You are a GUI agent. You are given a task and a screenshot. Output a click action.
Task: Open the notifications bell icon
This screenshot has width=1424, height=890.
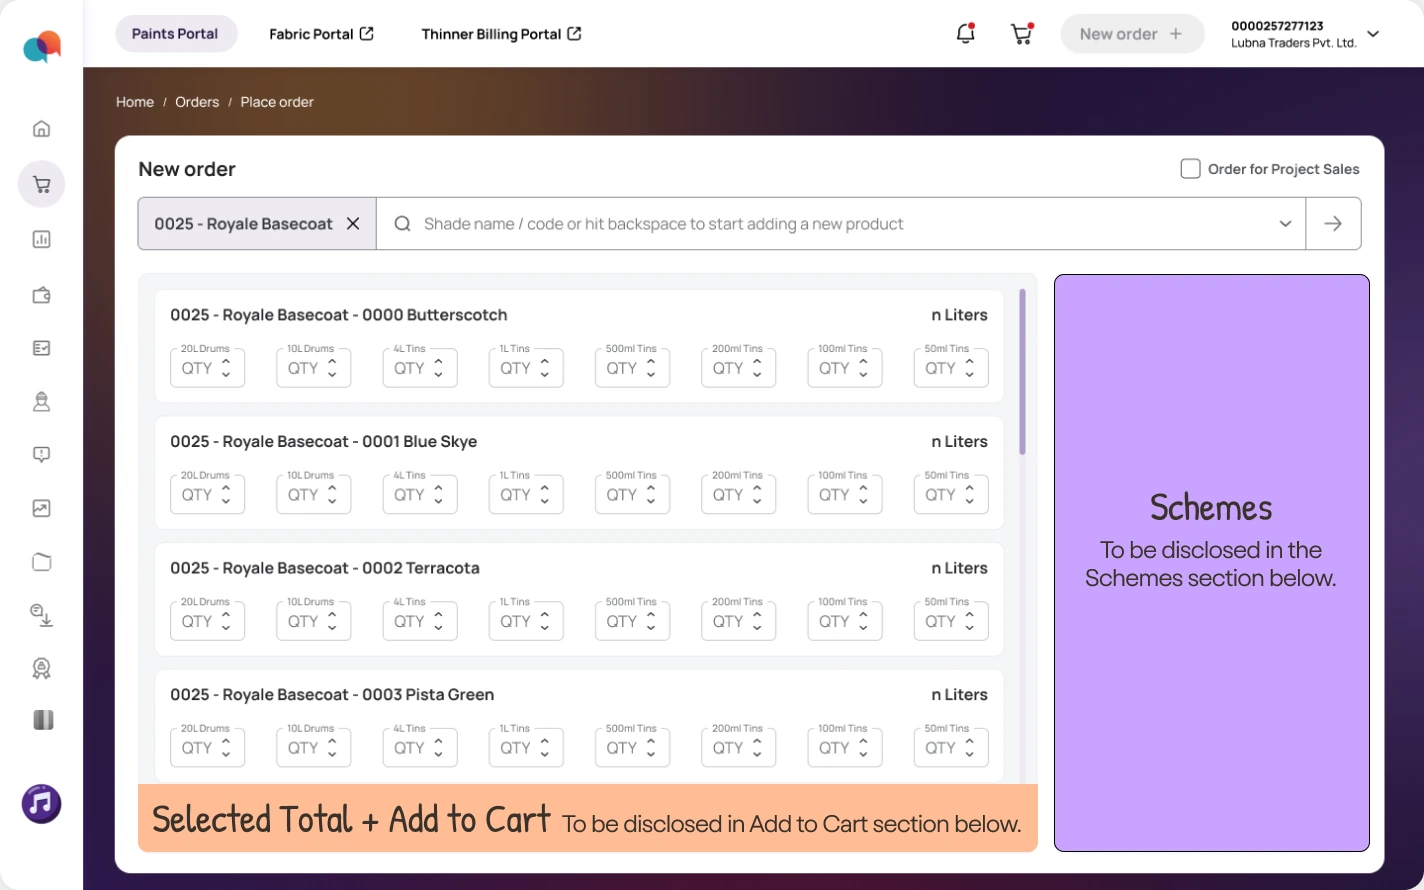coord(965,33)
